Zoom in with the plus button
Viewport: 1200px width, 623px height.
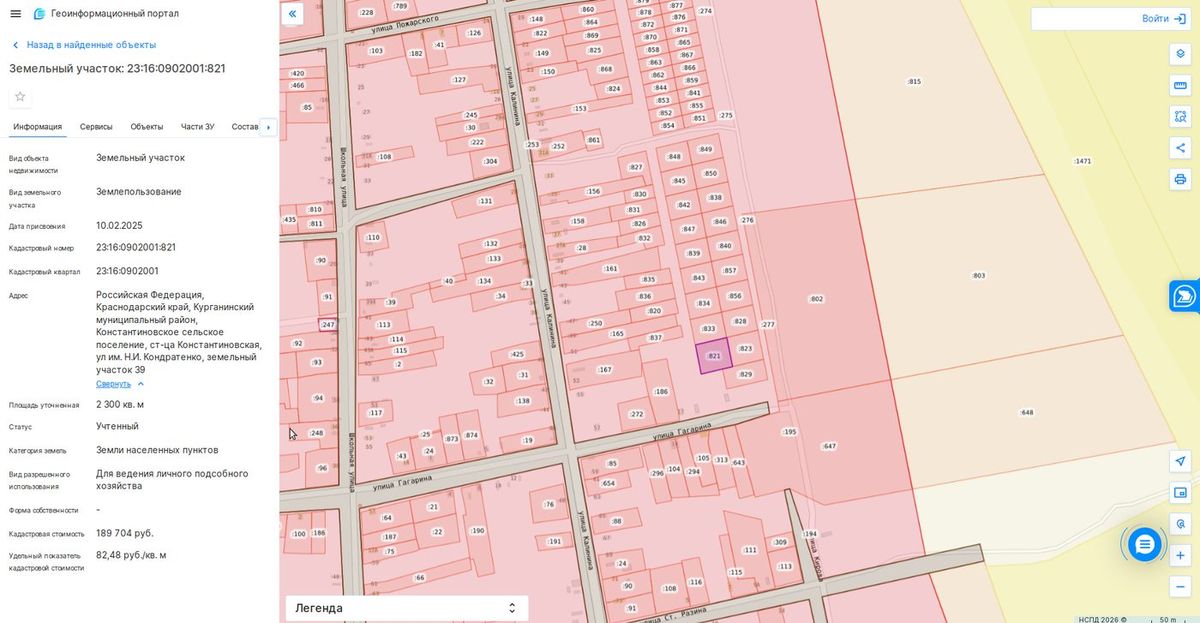(1180, 555)
